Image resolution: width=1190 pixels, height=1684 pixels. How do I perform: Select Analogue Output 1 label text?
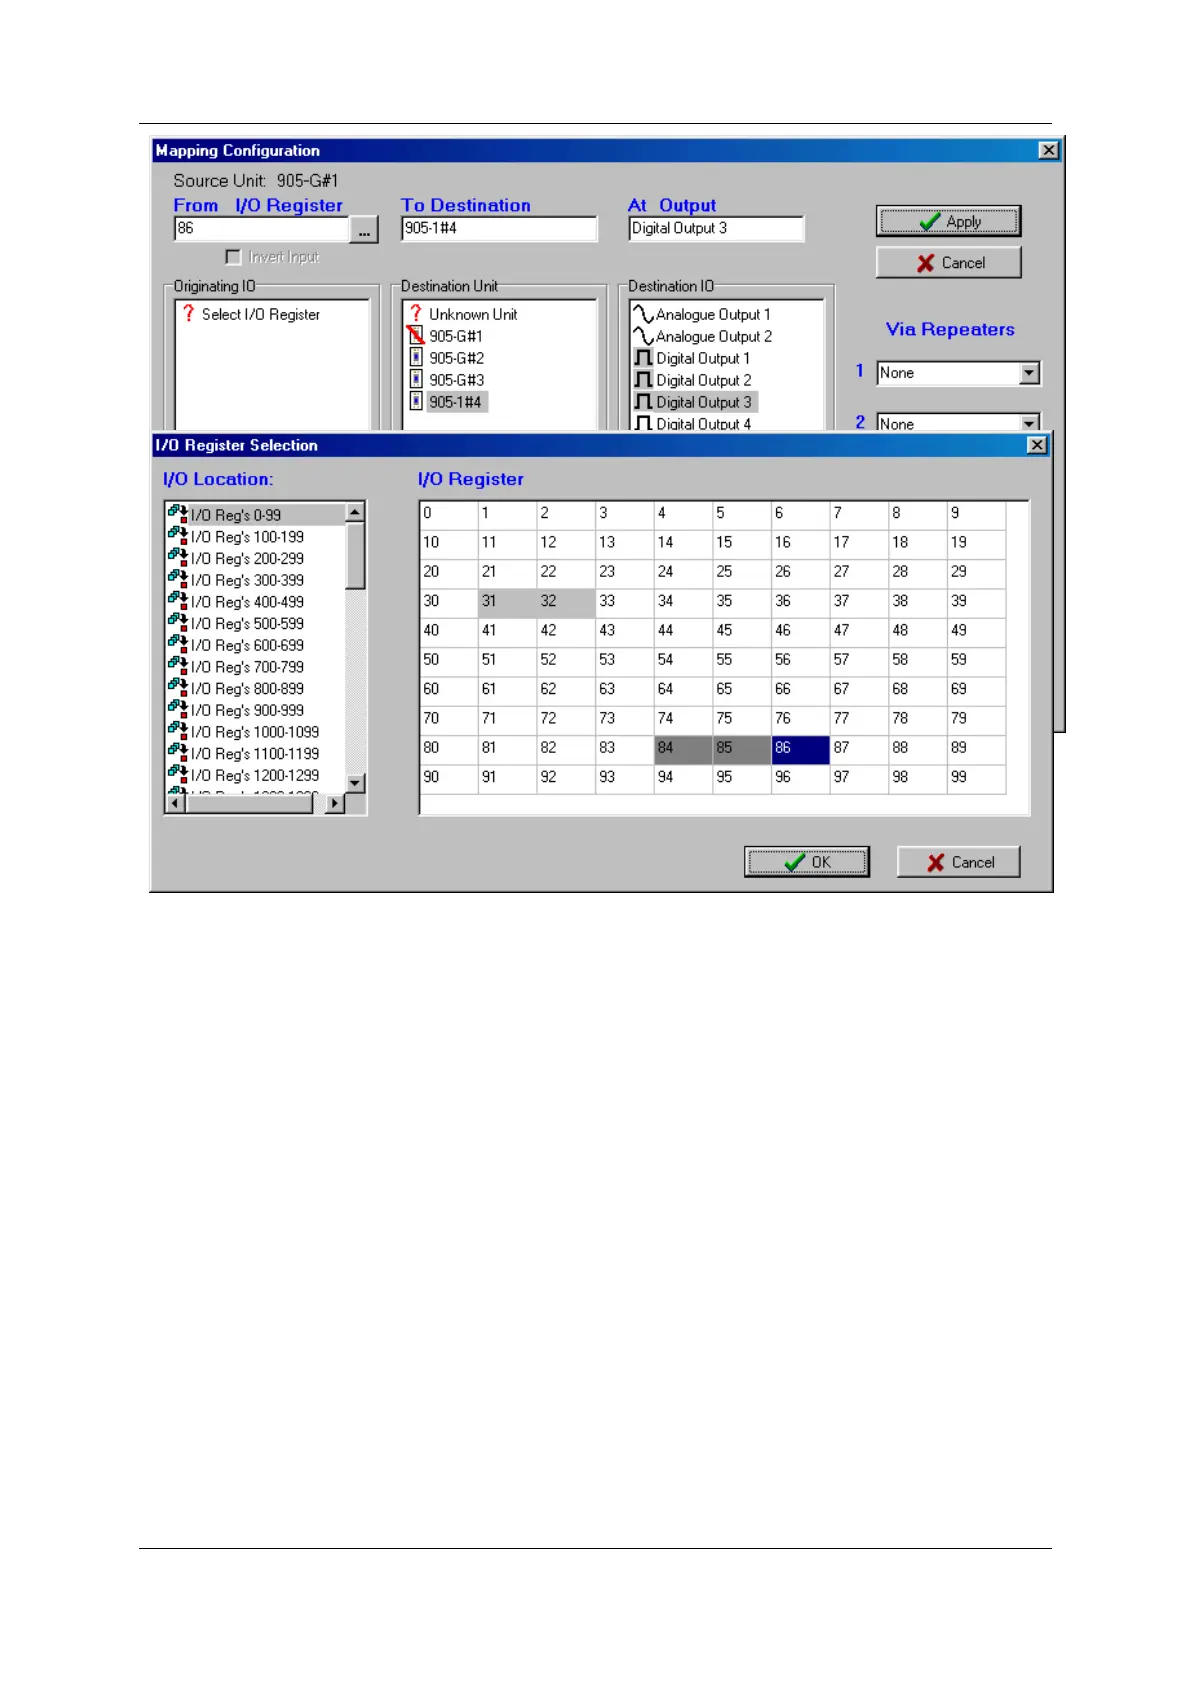pos(713,314)
